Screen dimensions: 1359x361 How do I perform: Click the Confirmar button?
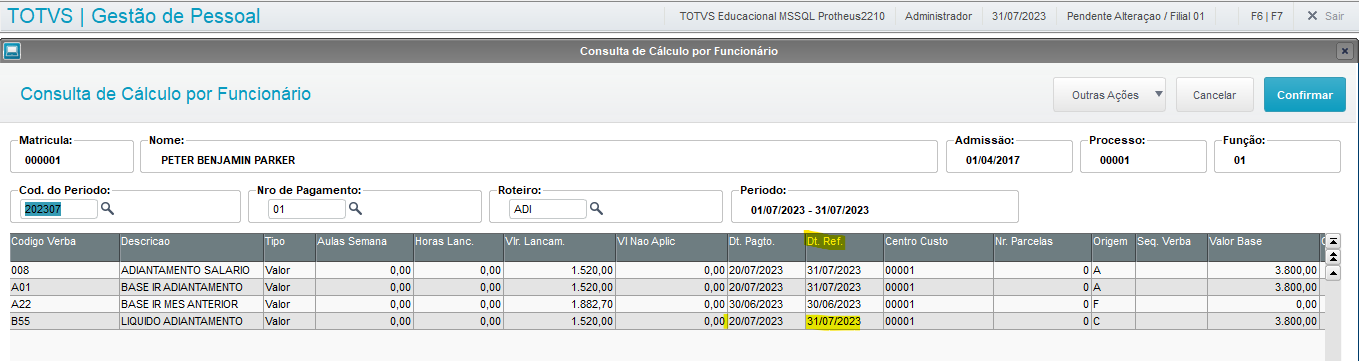point(1305,95)
